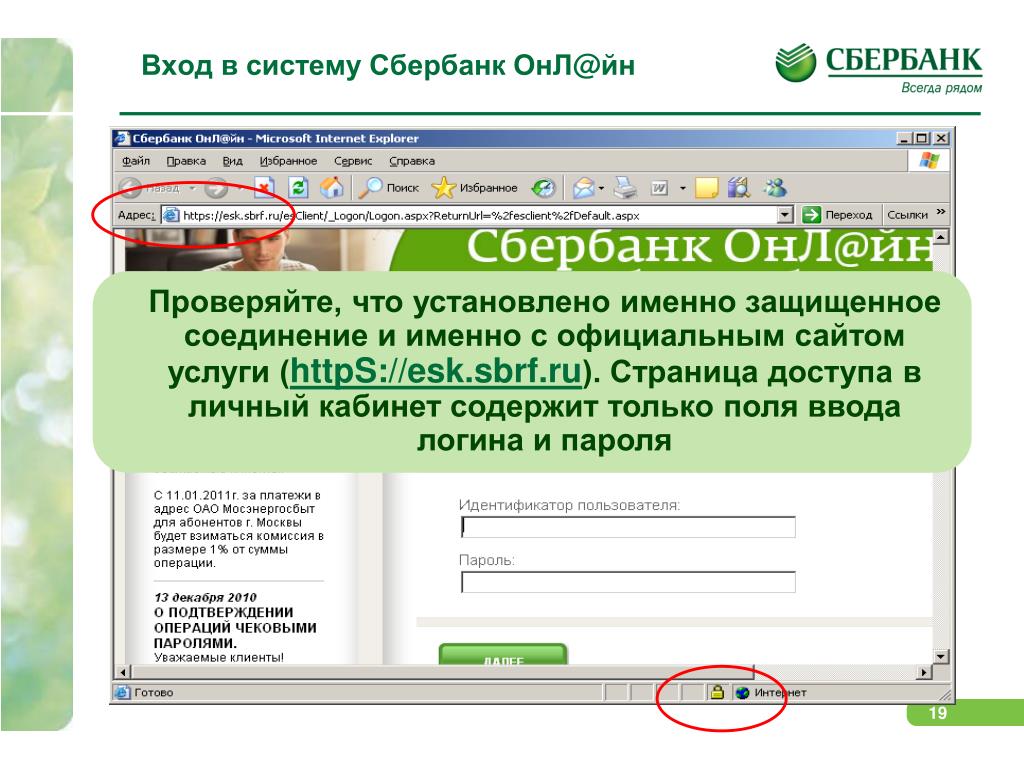This screenshot has width=1024, height=768.
Task: Click the page icon in address bar
Action: point(170,215)
